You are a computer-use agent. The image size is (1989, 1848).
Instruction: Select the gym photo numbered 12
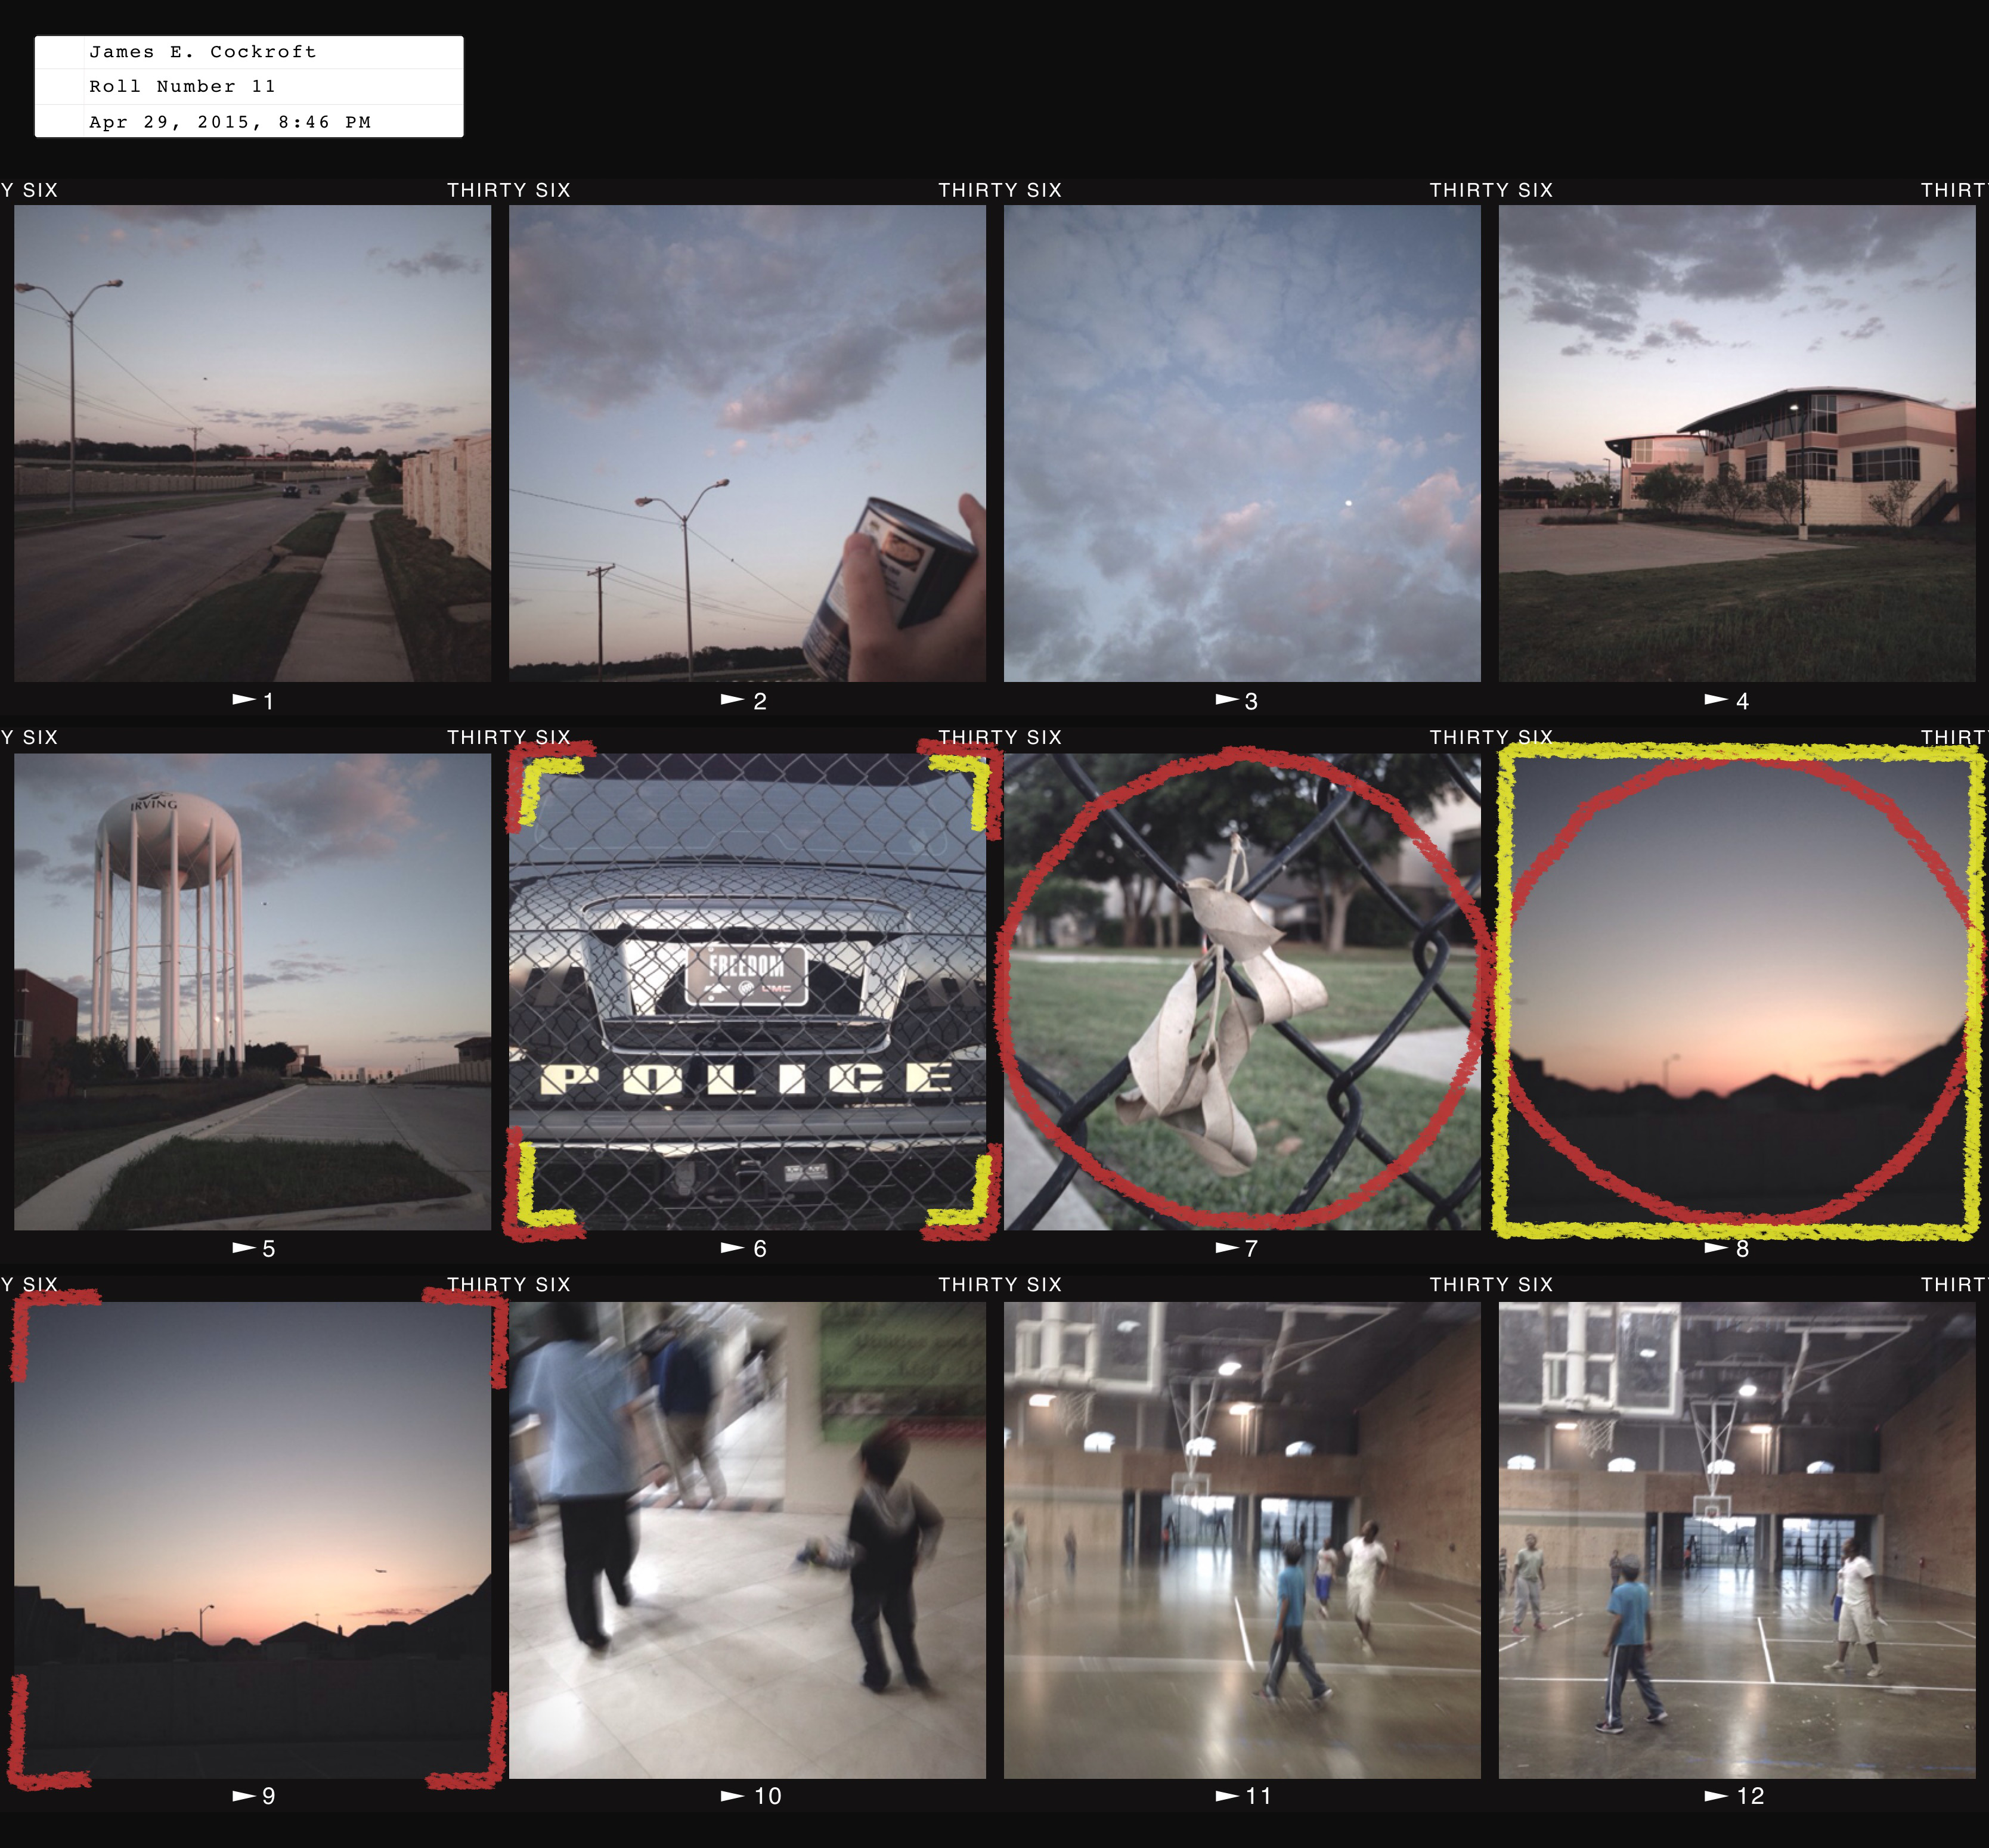[1736, 1539]
